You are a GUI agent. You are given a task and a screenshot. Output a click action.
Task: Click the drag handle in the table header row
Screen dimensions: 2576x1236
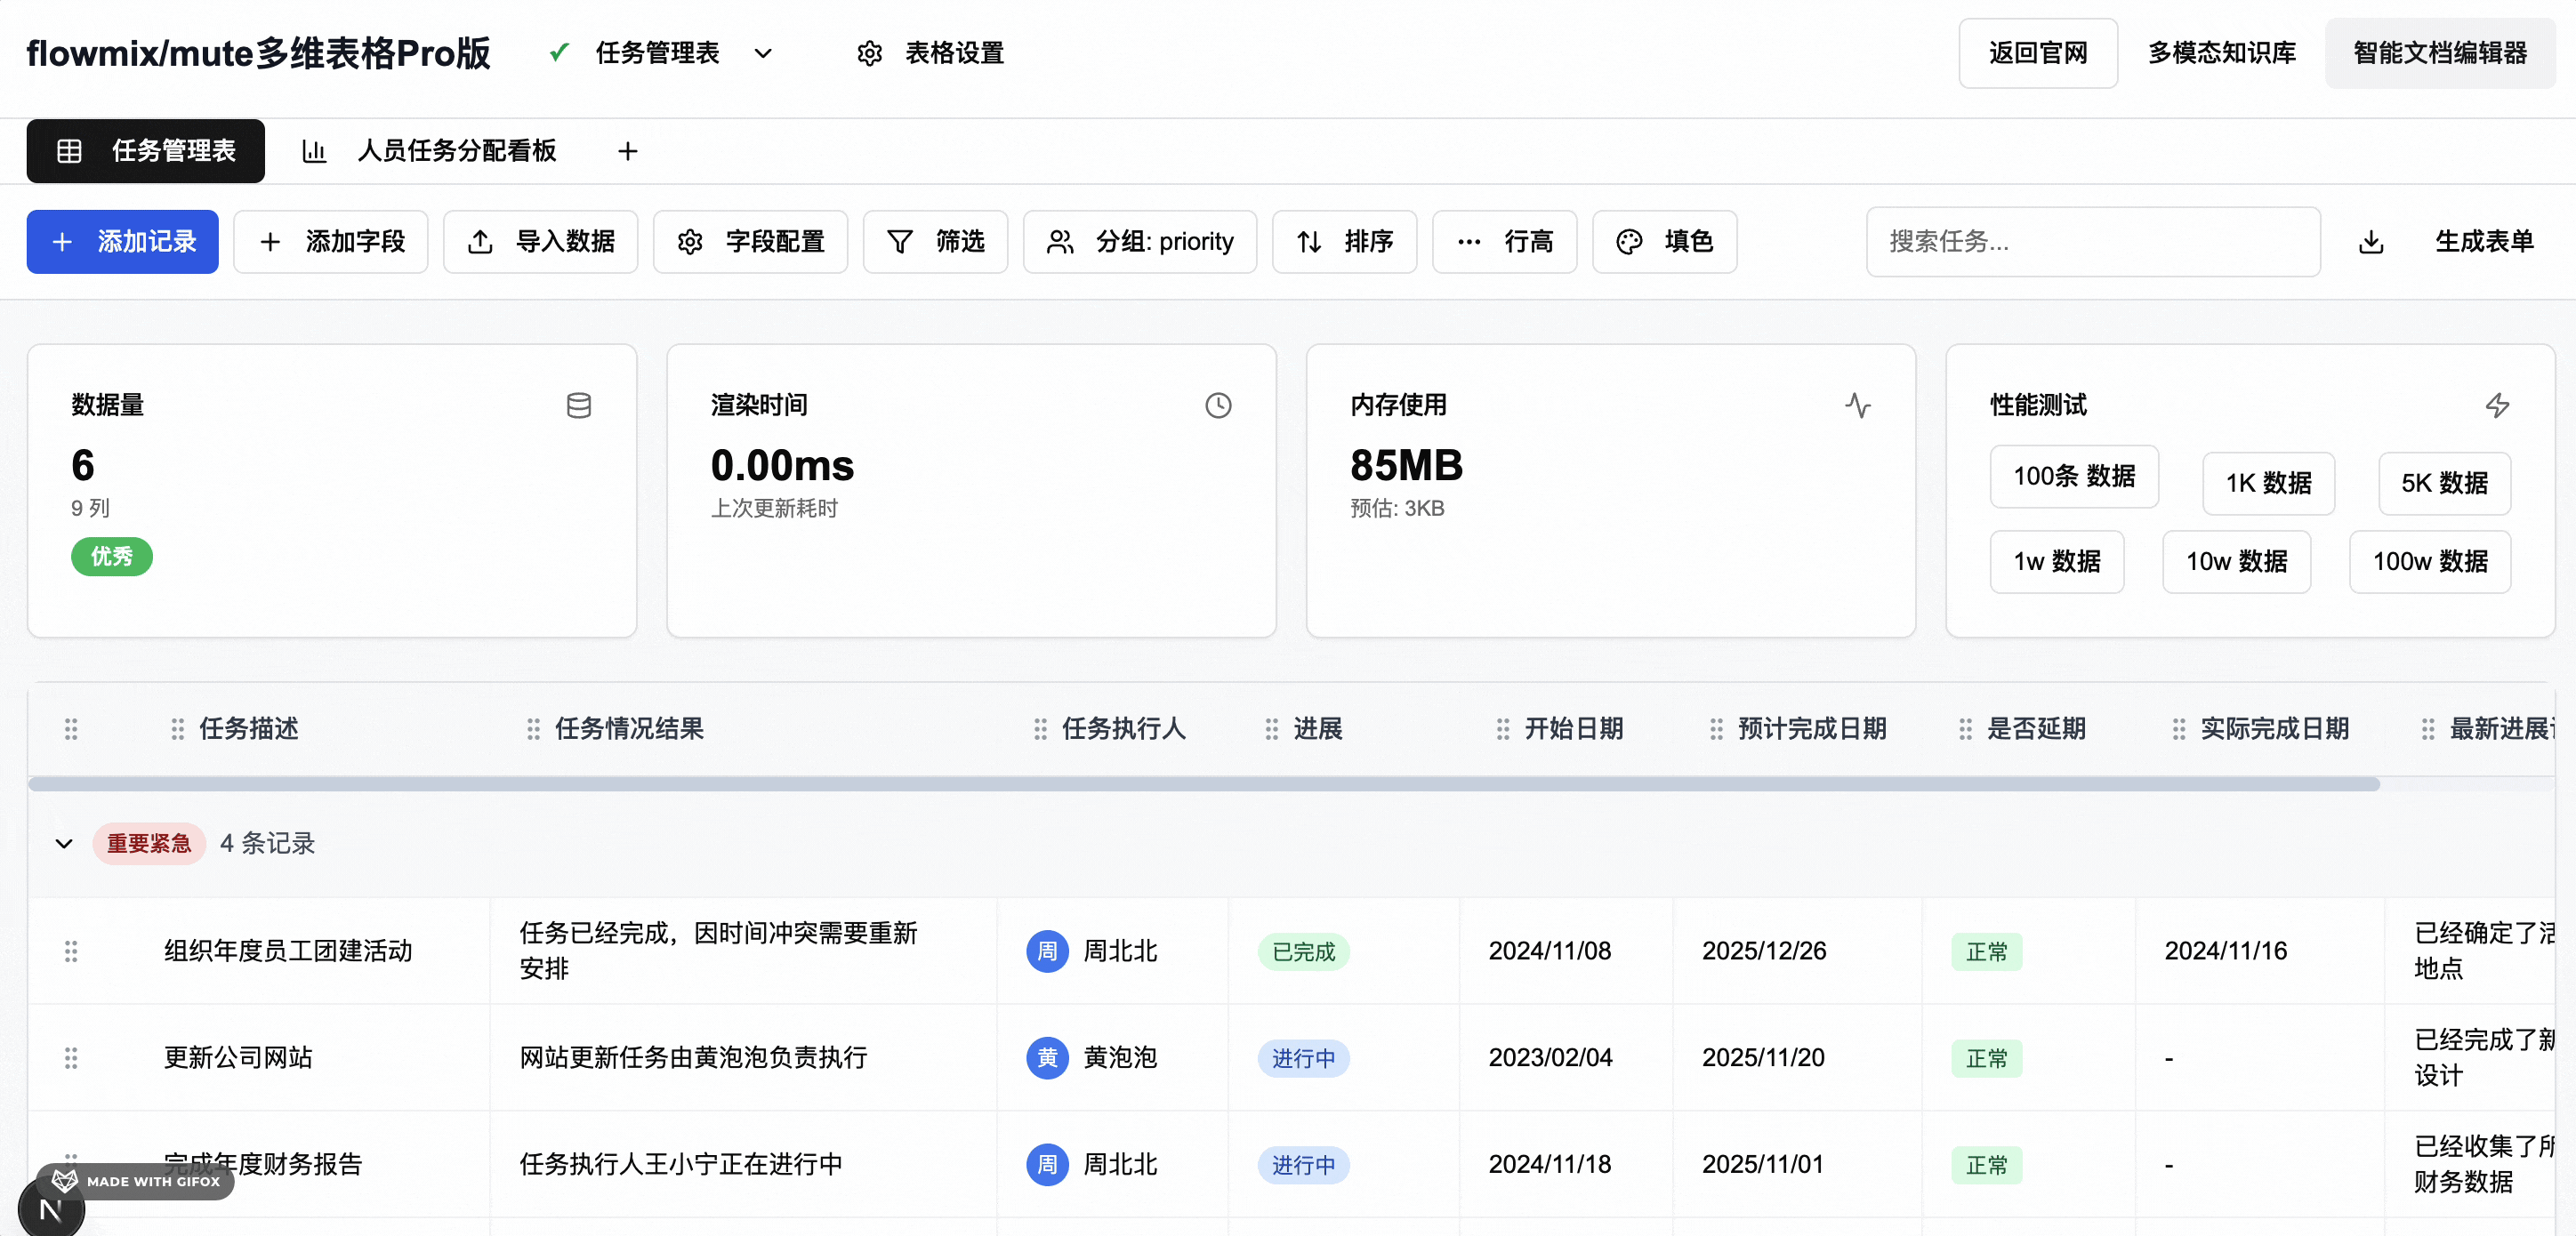tap(71, 729)
